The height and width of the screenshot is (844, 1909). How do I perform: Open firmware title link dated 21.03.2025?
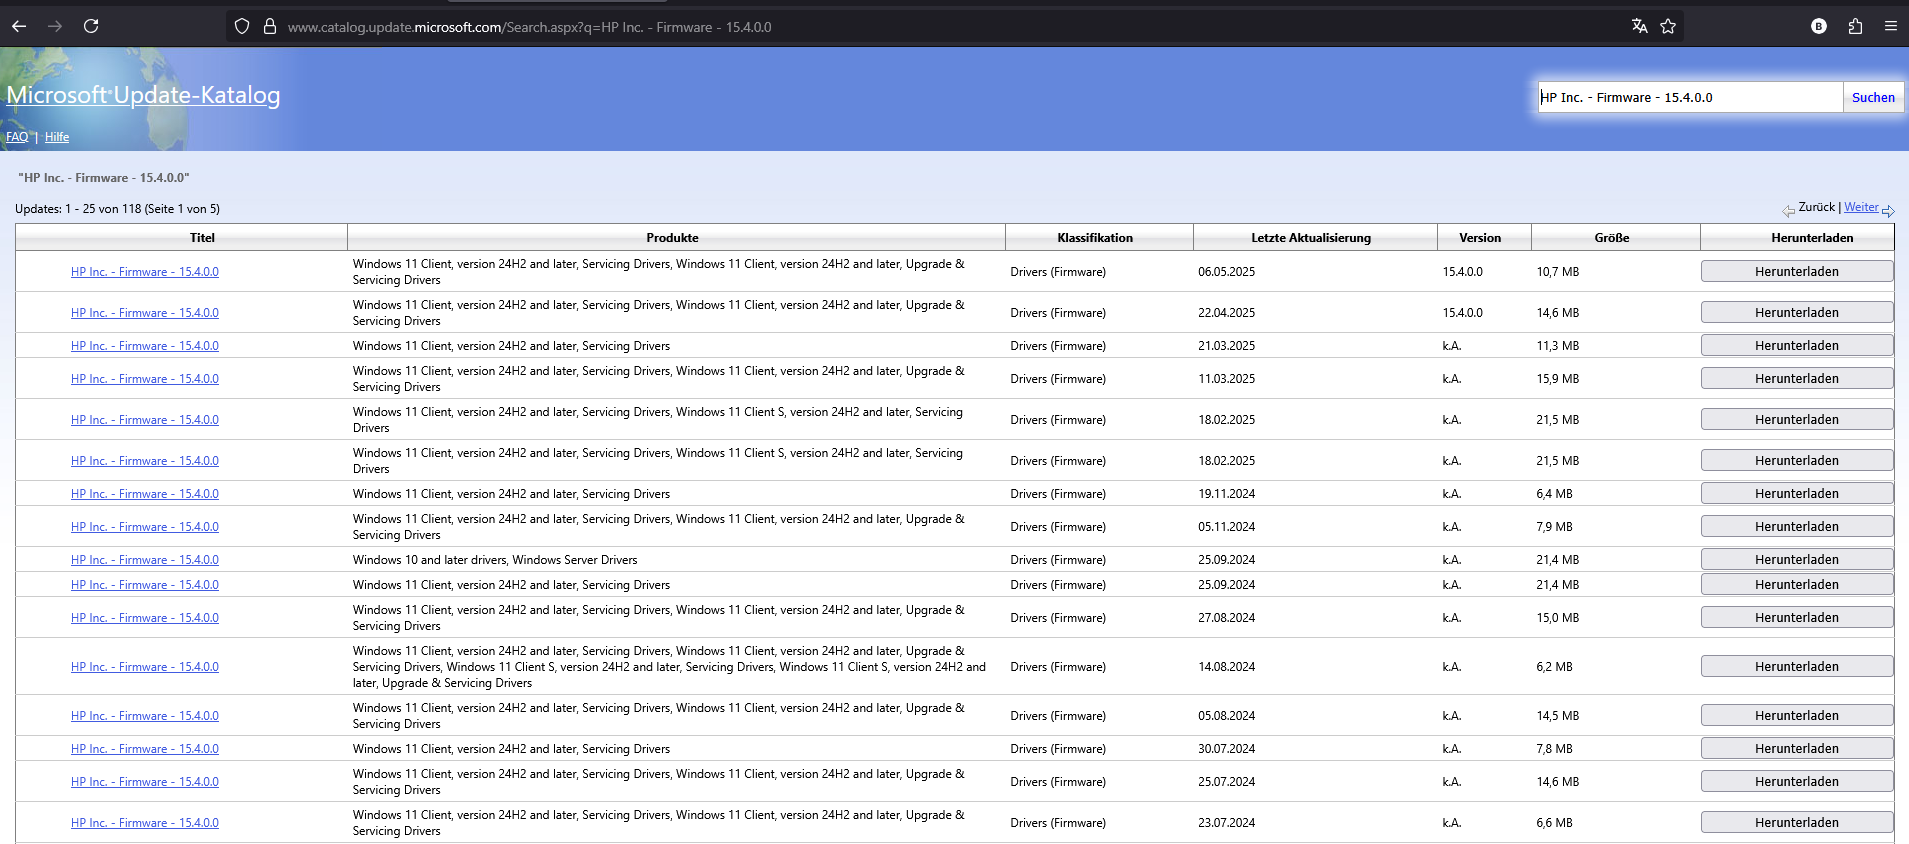145,346
